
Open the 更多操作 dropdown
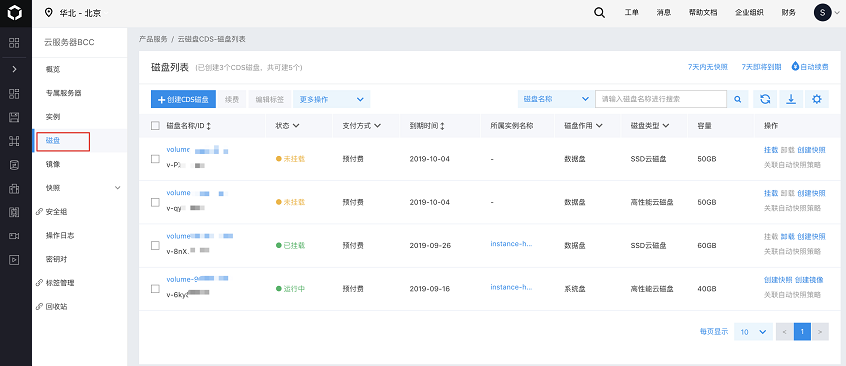331,99
